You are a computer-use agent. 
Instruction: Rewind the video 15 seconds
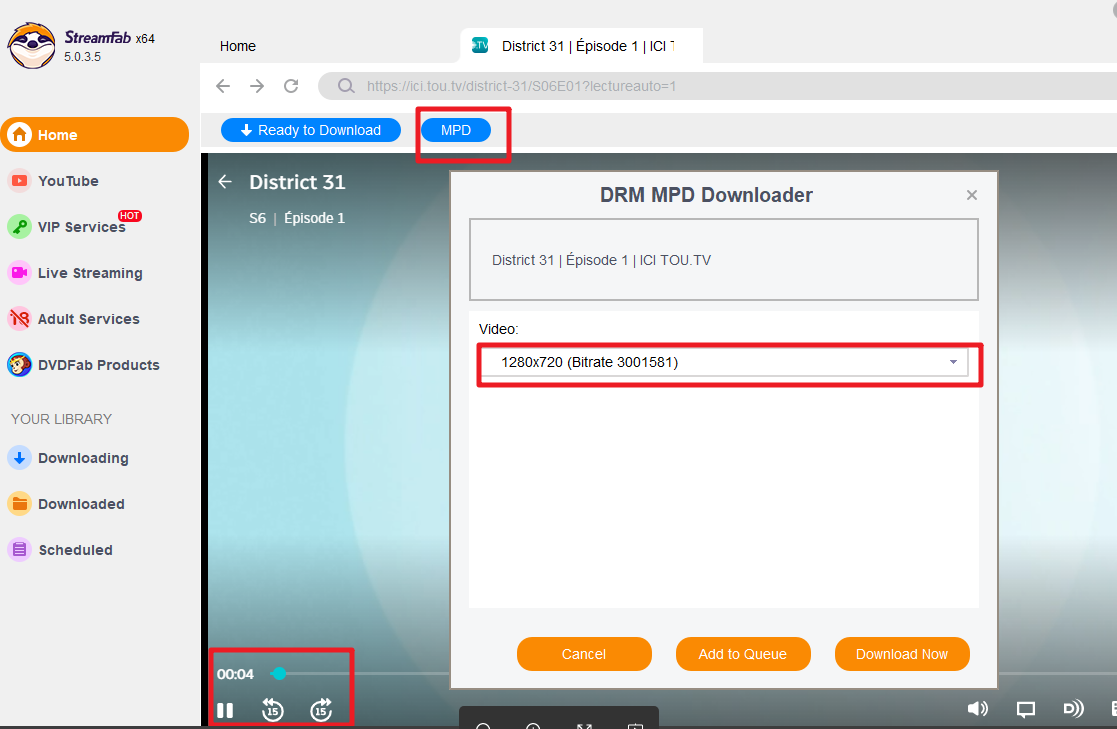tap(273, 710)
